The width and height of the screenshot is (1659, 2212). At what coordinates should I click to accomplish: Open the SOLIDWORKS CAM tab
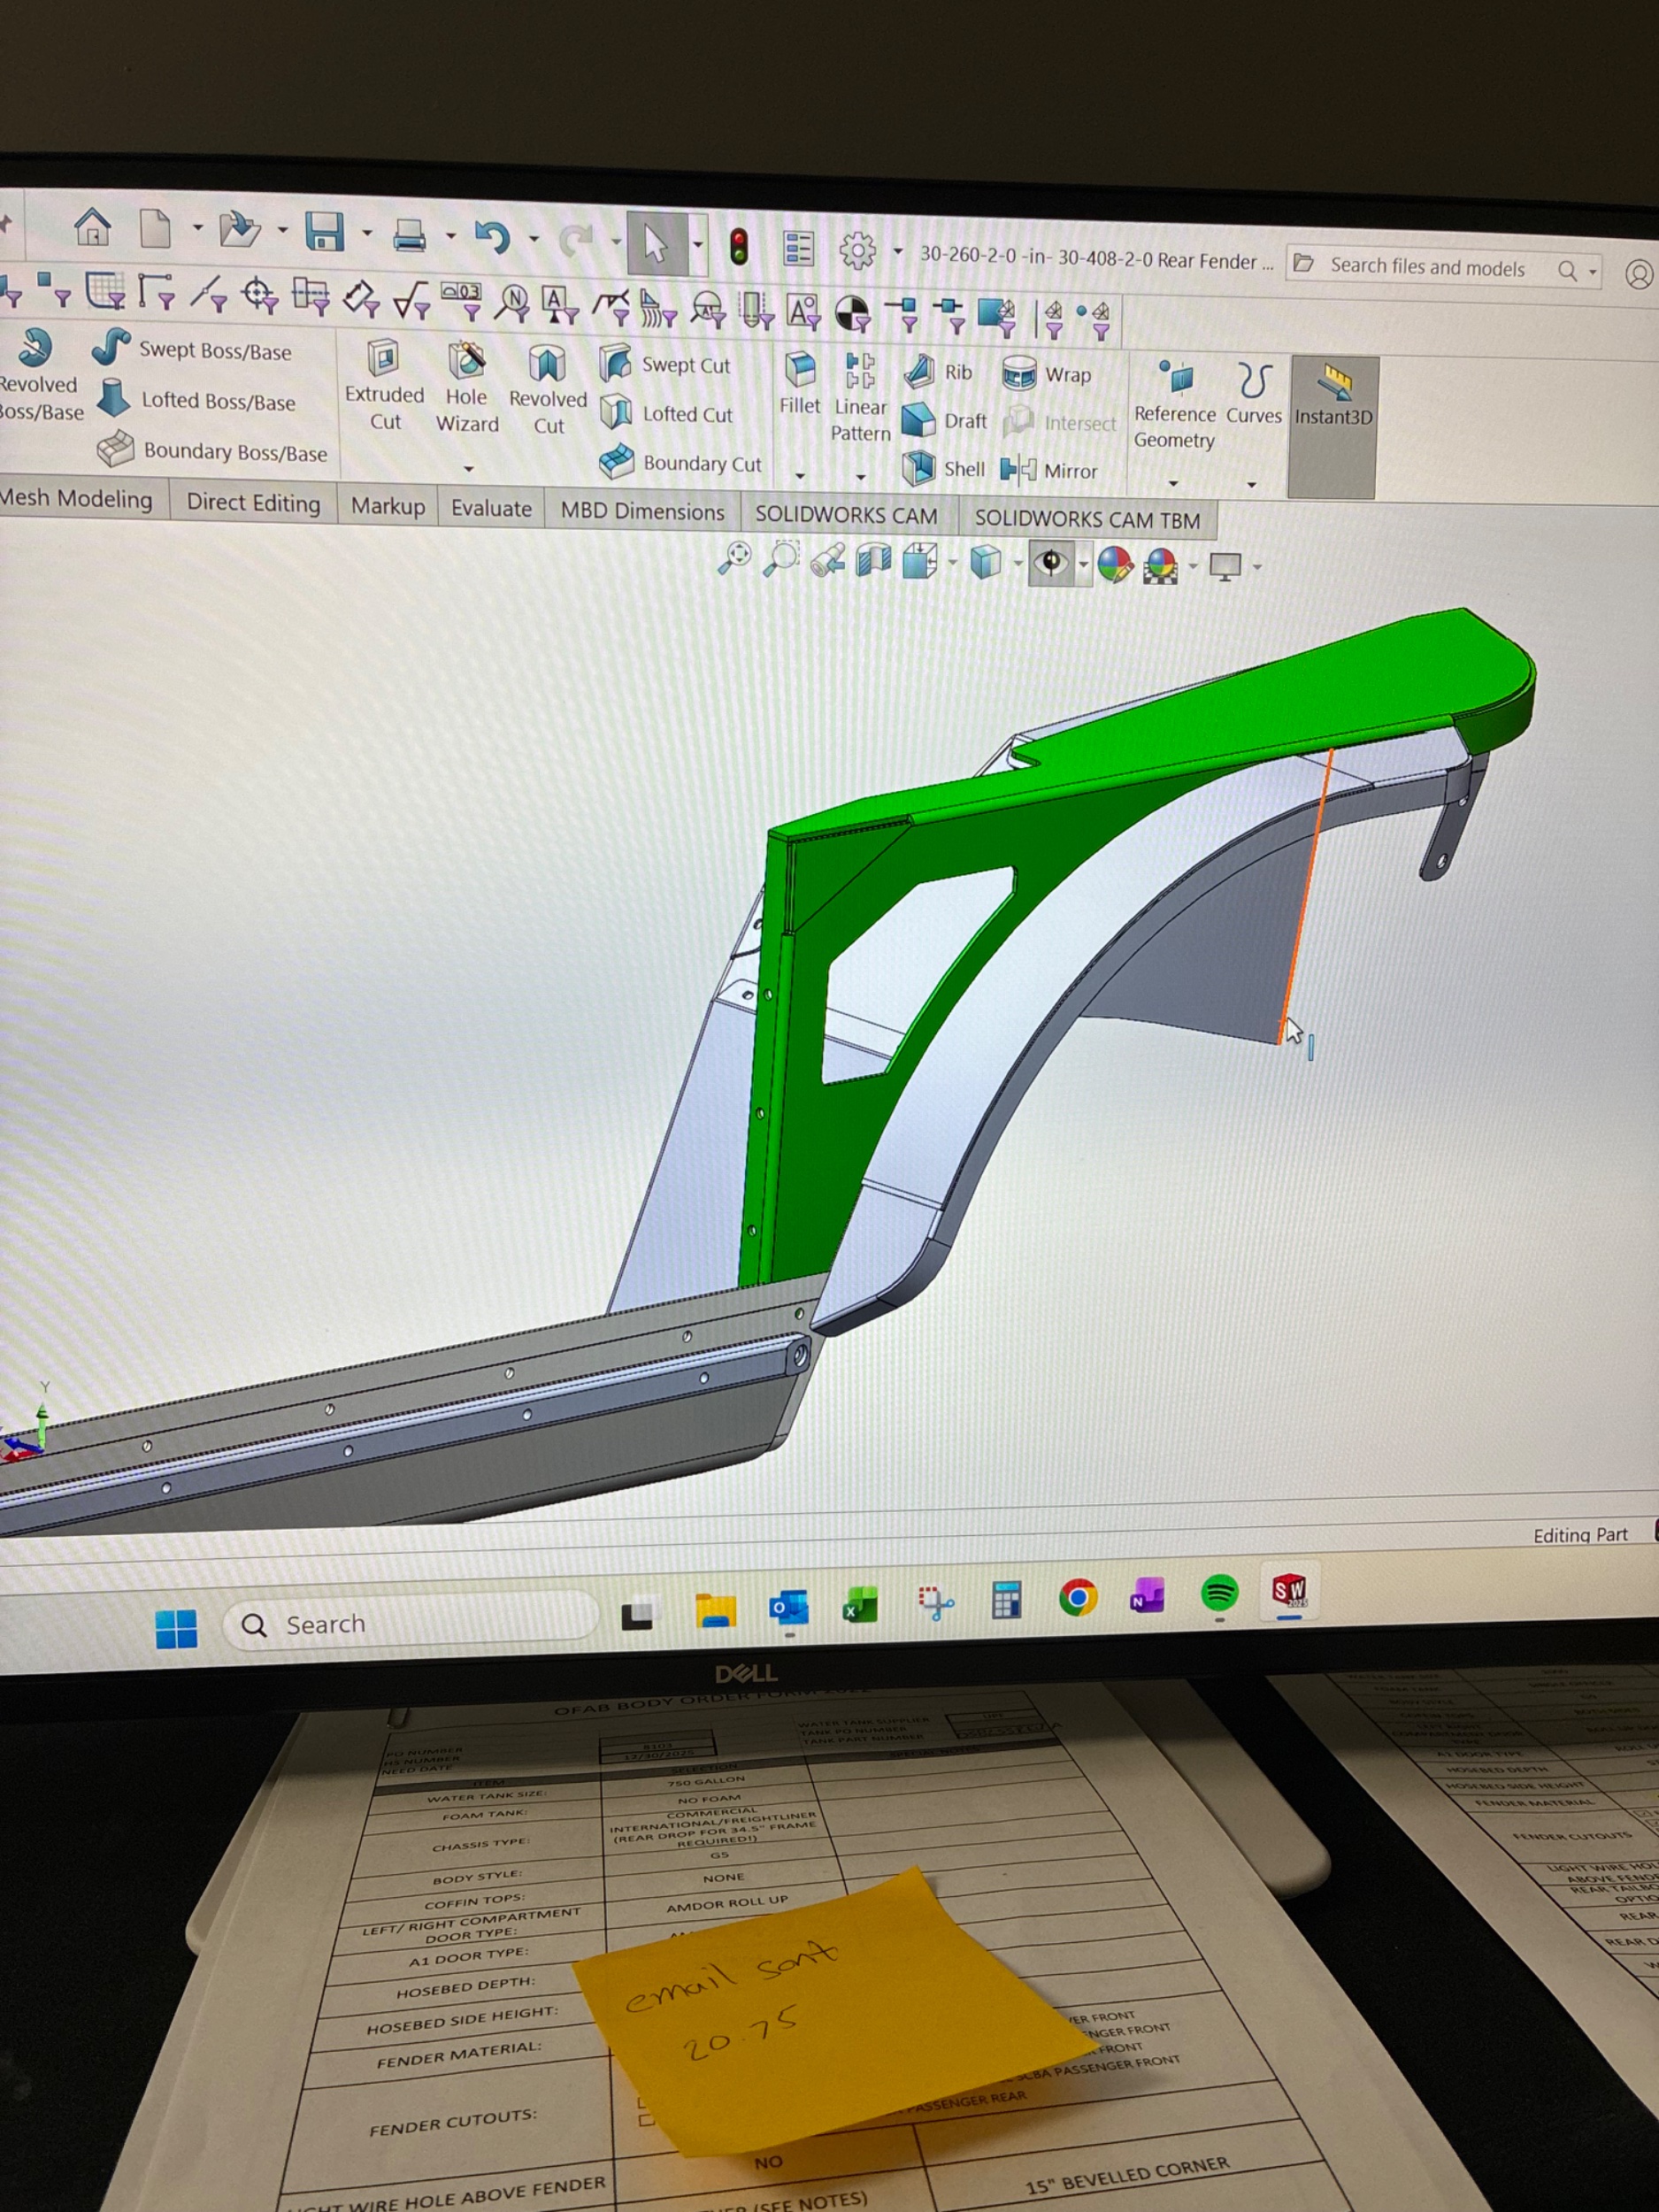point(846,515)
